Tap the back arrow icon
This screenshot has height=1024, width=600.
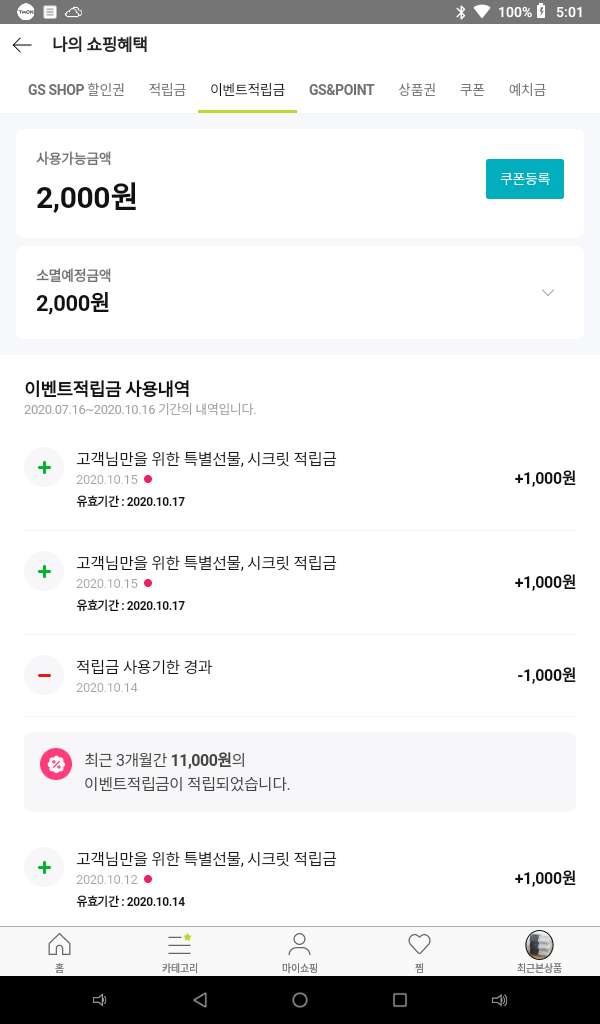point(22,45)
